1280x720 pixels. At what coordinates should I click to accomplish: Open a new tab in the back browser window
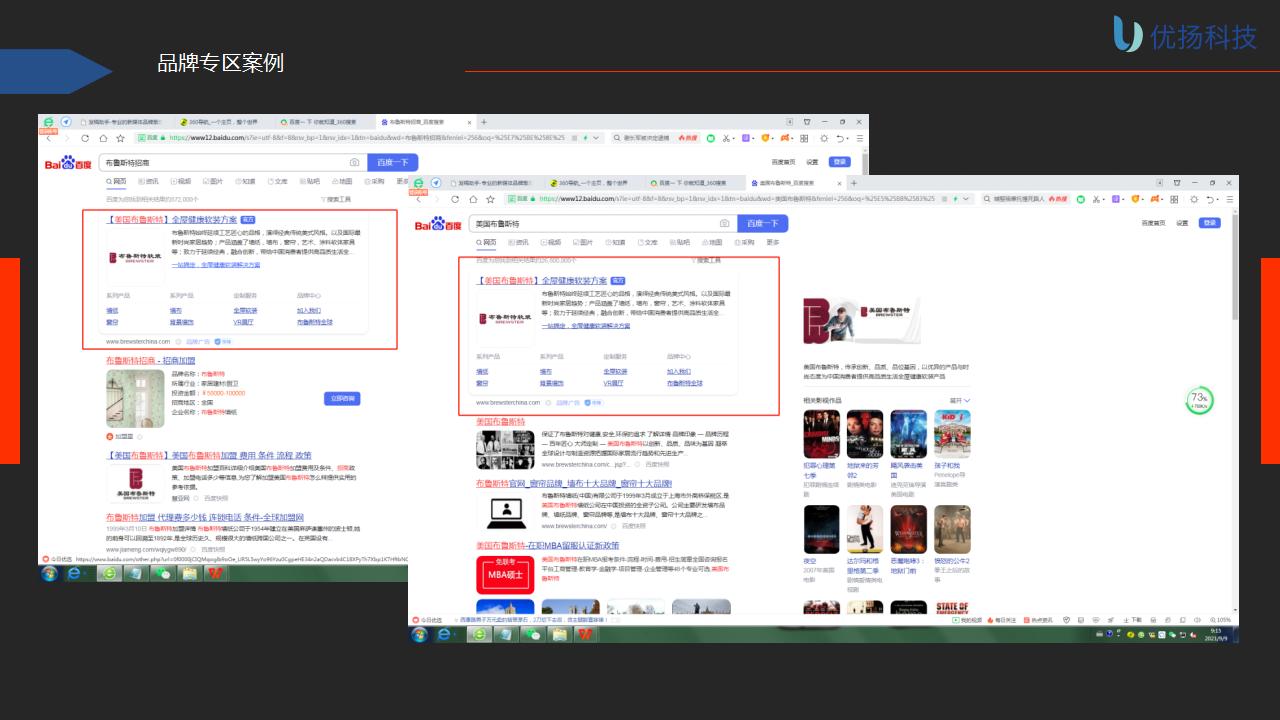click(x=484, y=122)
